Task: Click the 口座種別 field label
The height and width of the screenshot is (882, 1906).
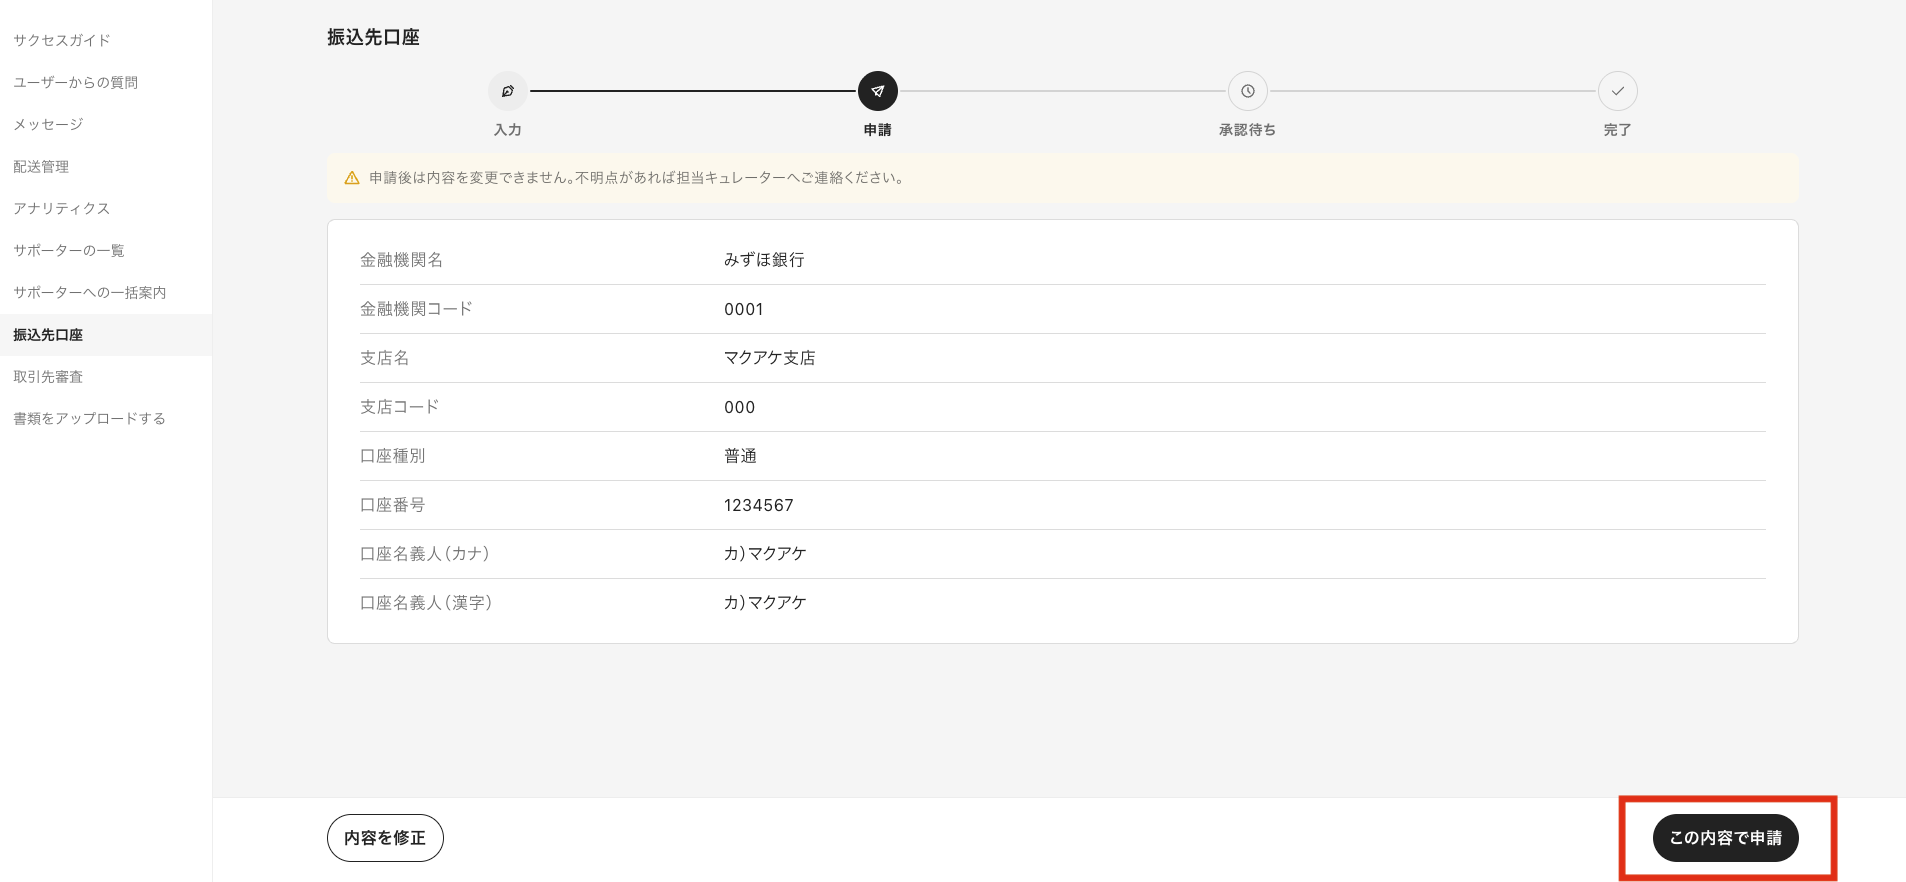Action: (x=393, y=456)
